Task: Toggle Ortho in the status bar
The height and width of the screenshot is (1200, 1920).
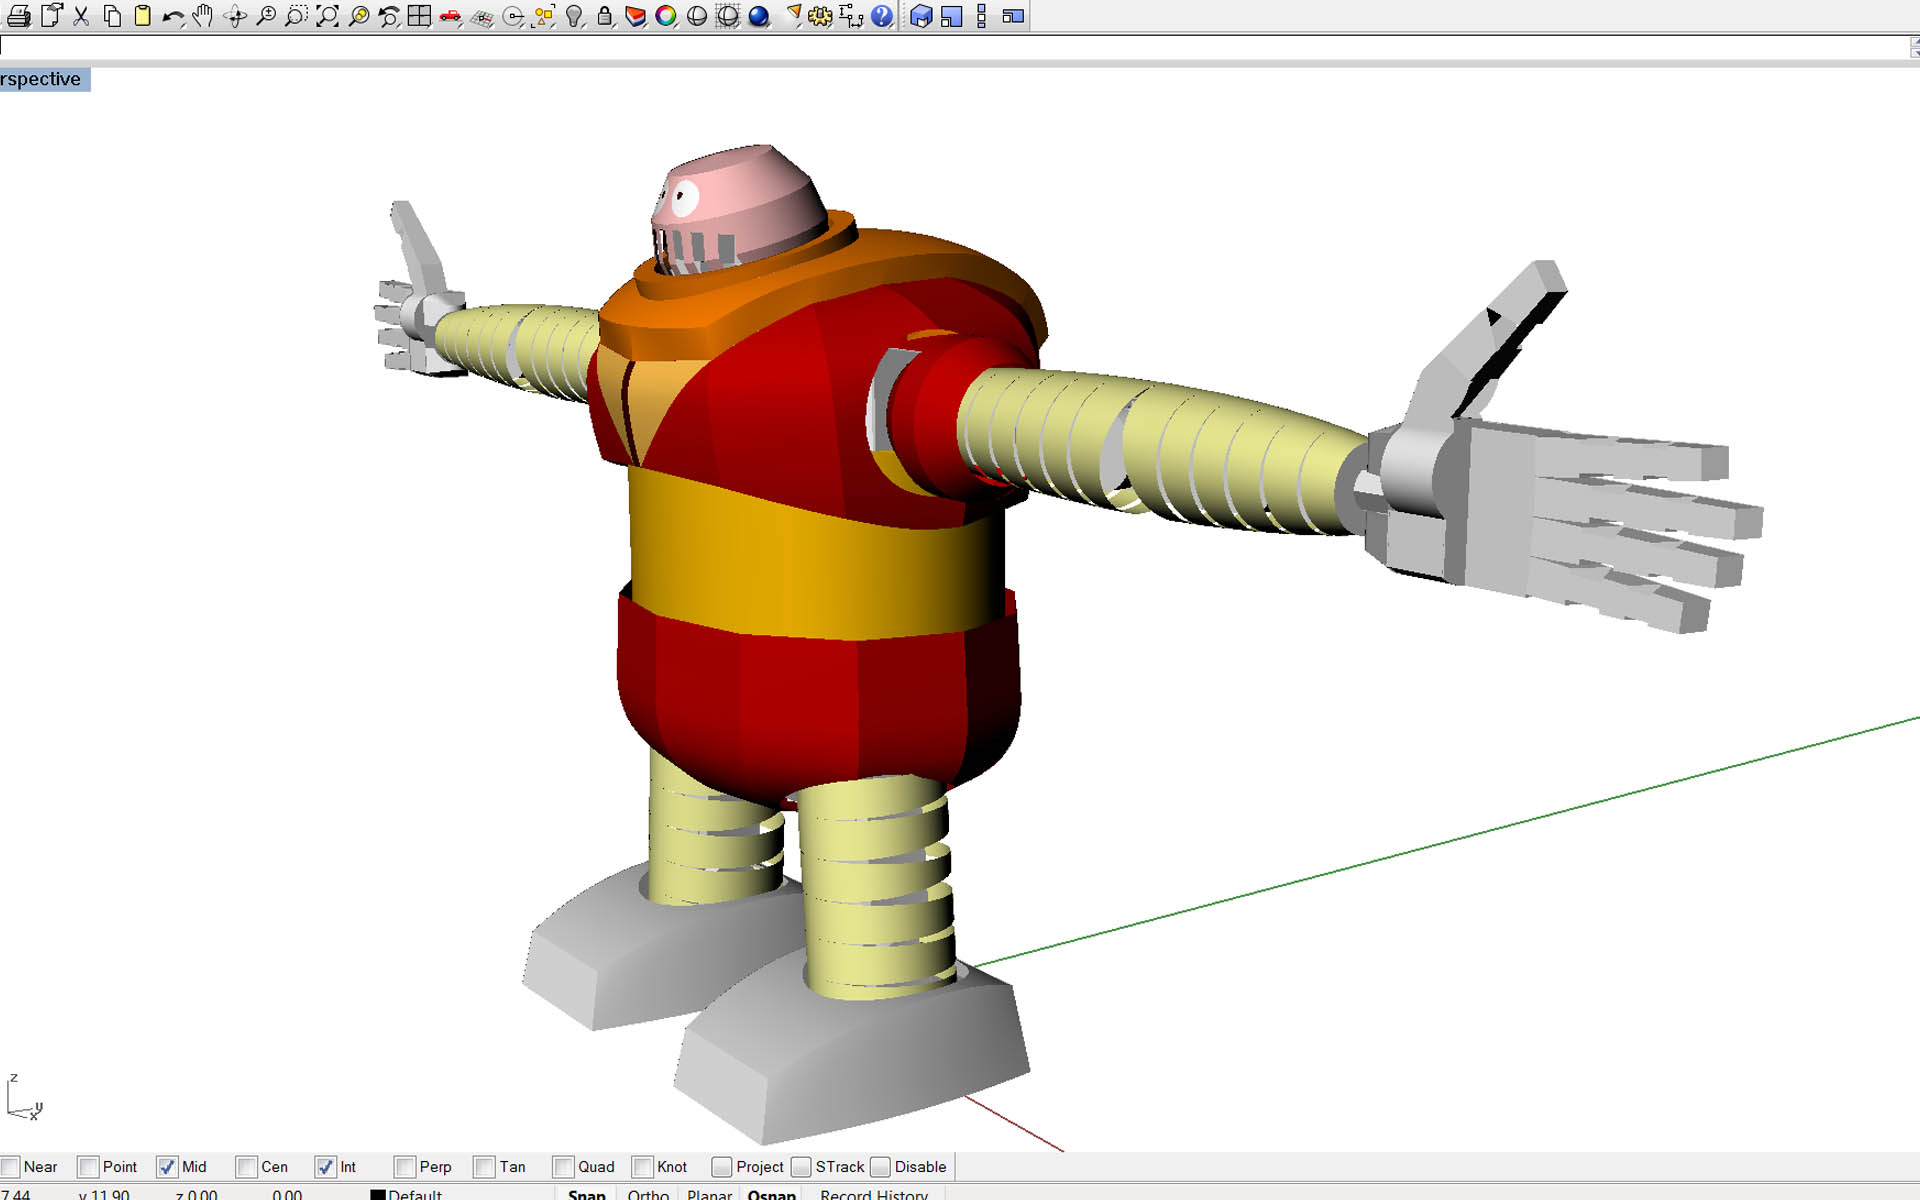Action: [x=648, y=1194]
